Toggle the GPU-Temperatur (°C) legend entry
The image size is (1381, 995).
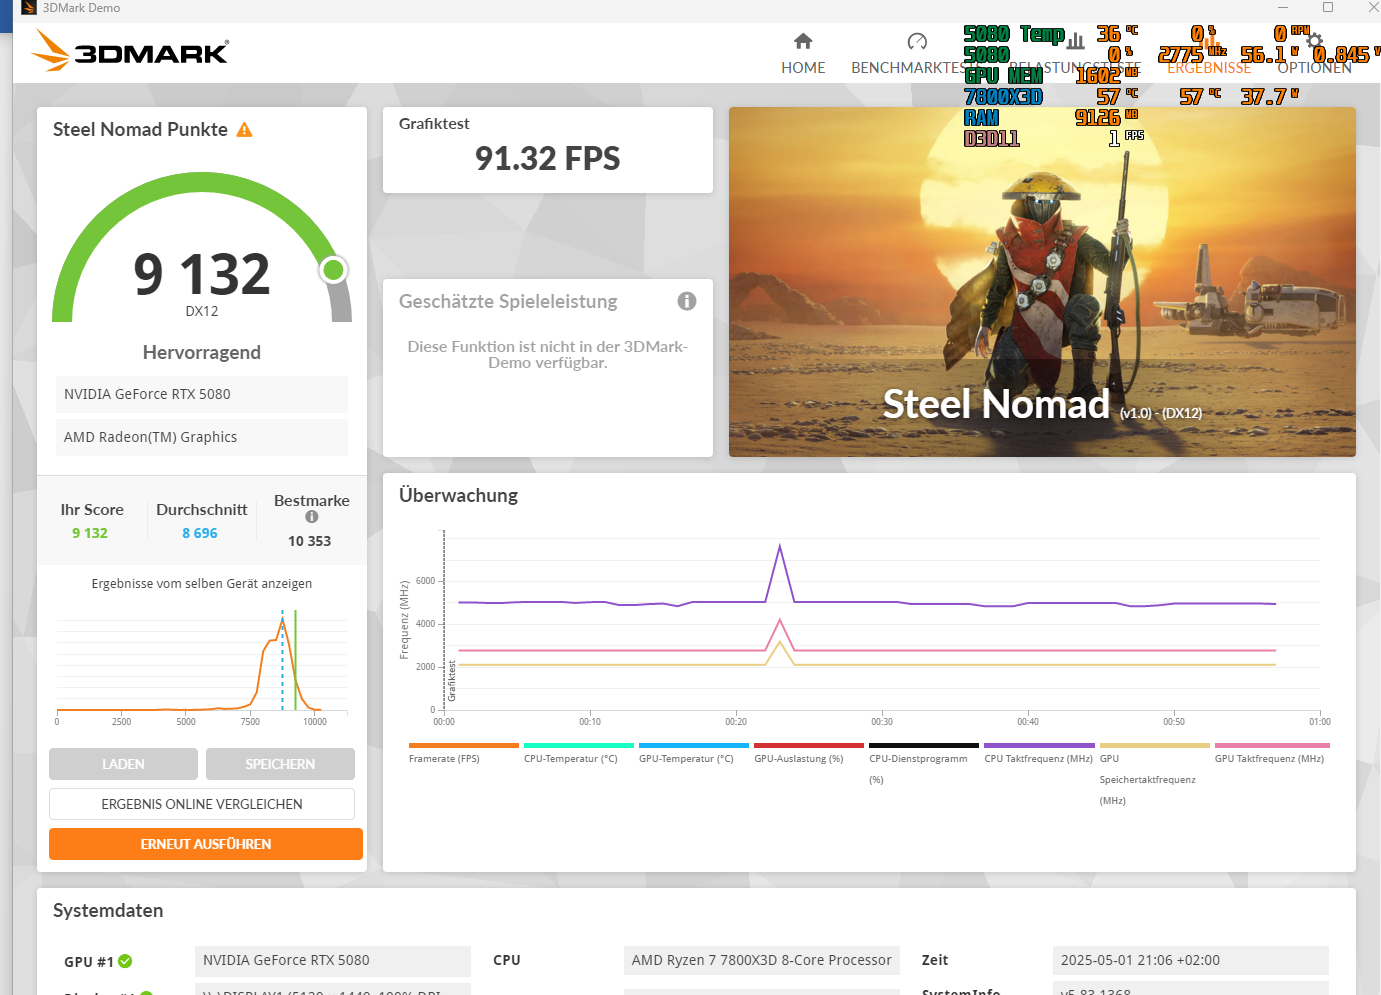pos(693,754)
